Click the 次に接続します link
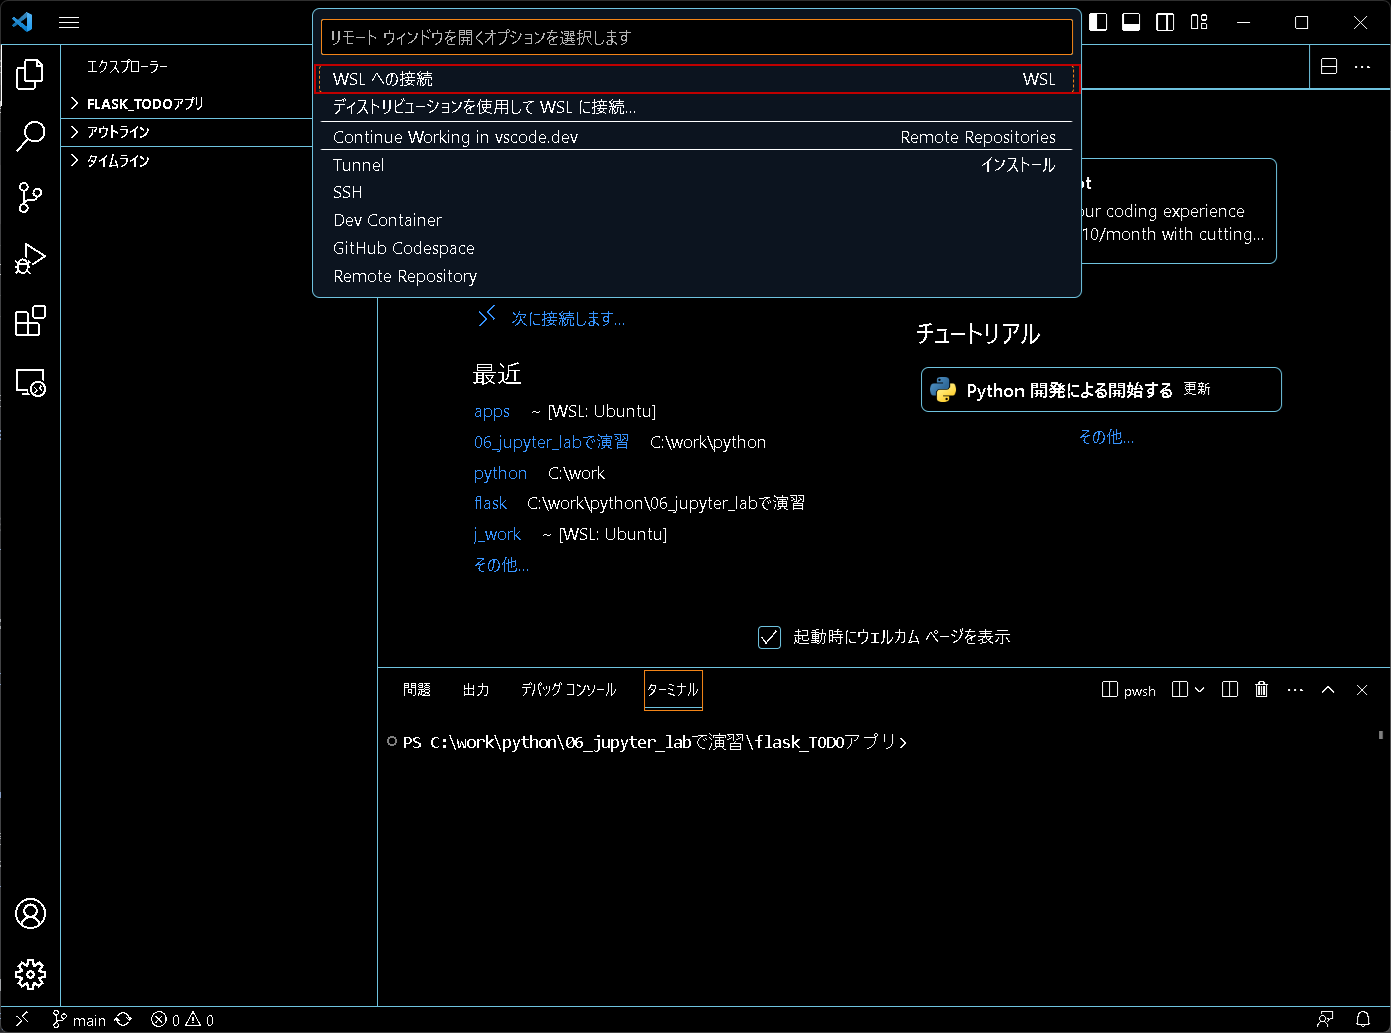The width and height of the screenshot is (1391, 1033). pyautogui.click(x=568, y=319)
